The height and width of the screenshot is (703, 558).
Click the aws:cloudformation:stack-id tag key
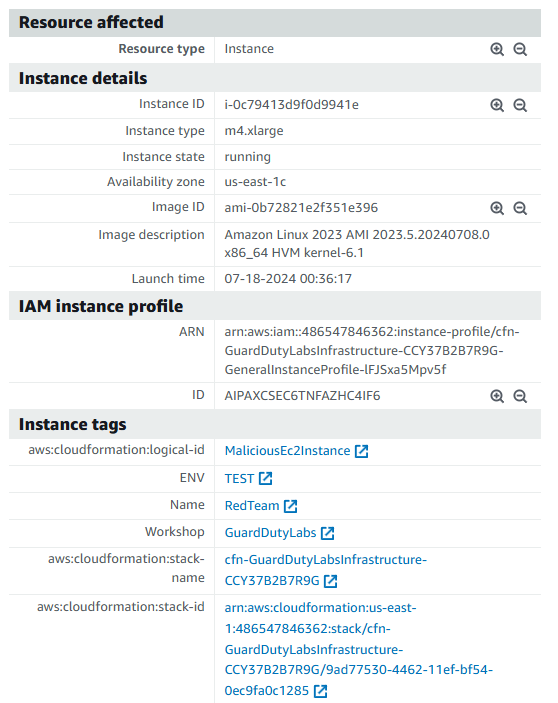pyautogui.click(x=121, y=607)
